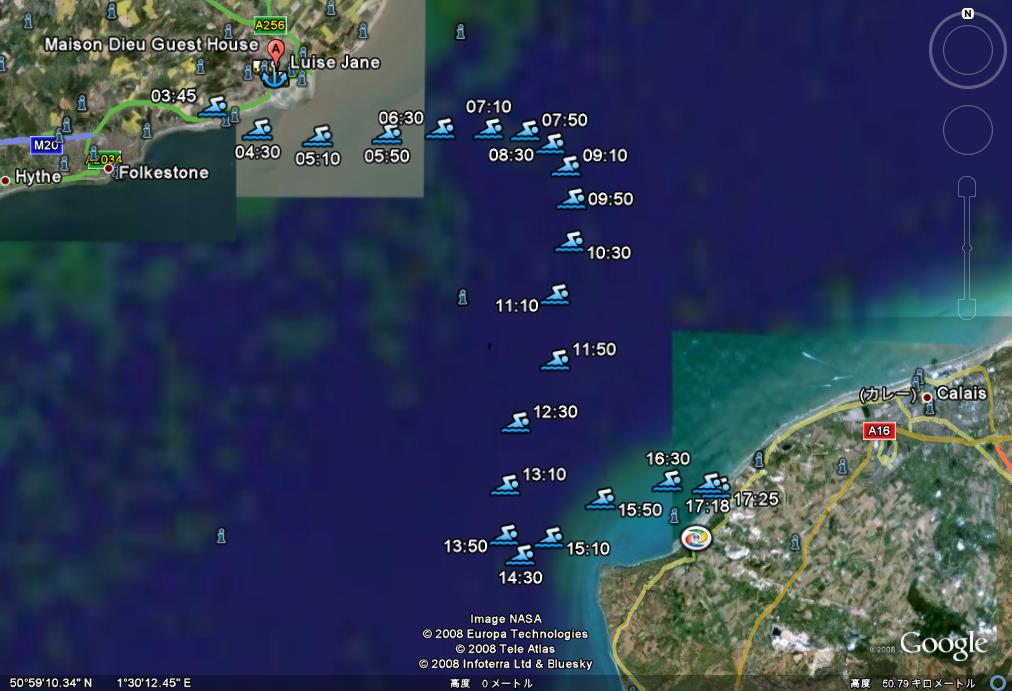Click the 16:30 swimmer placemark
This screenshot has height=691, width=1012.
tap(667, 481)
